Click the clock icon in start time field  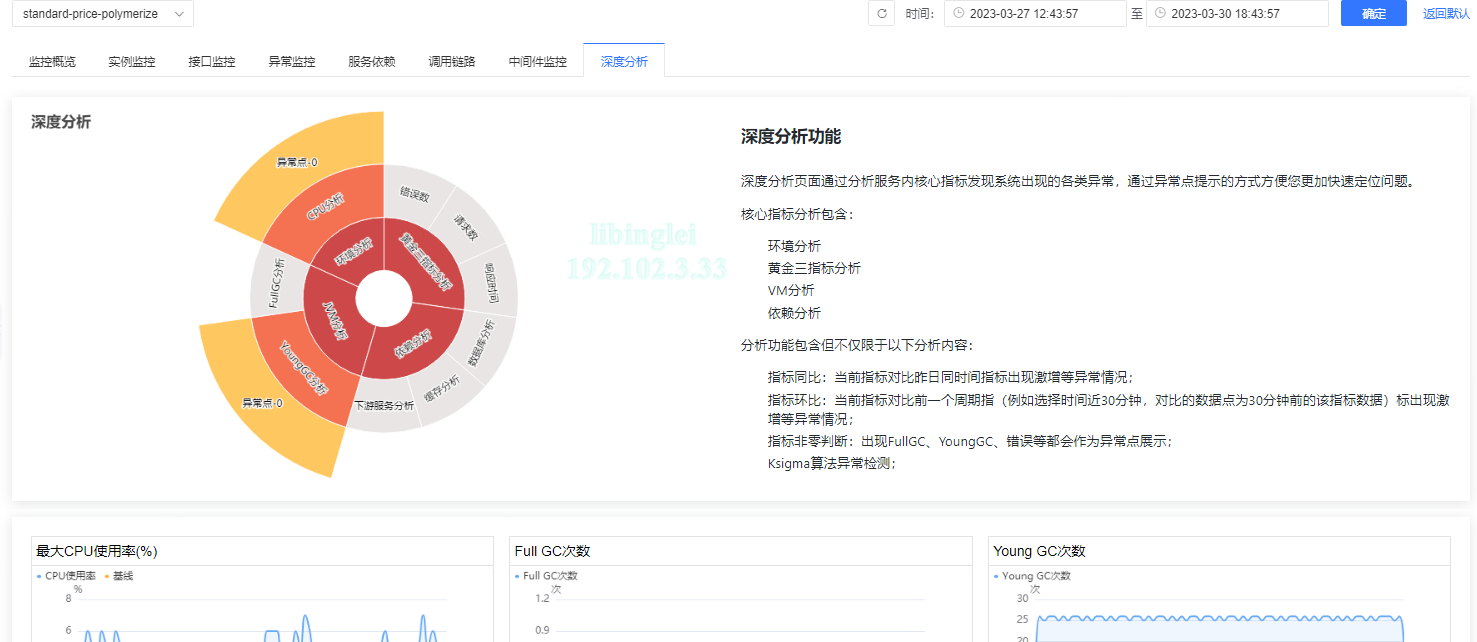tap(959, 14)
